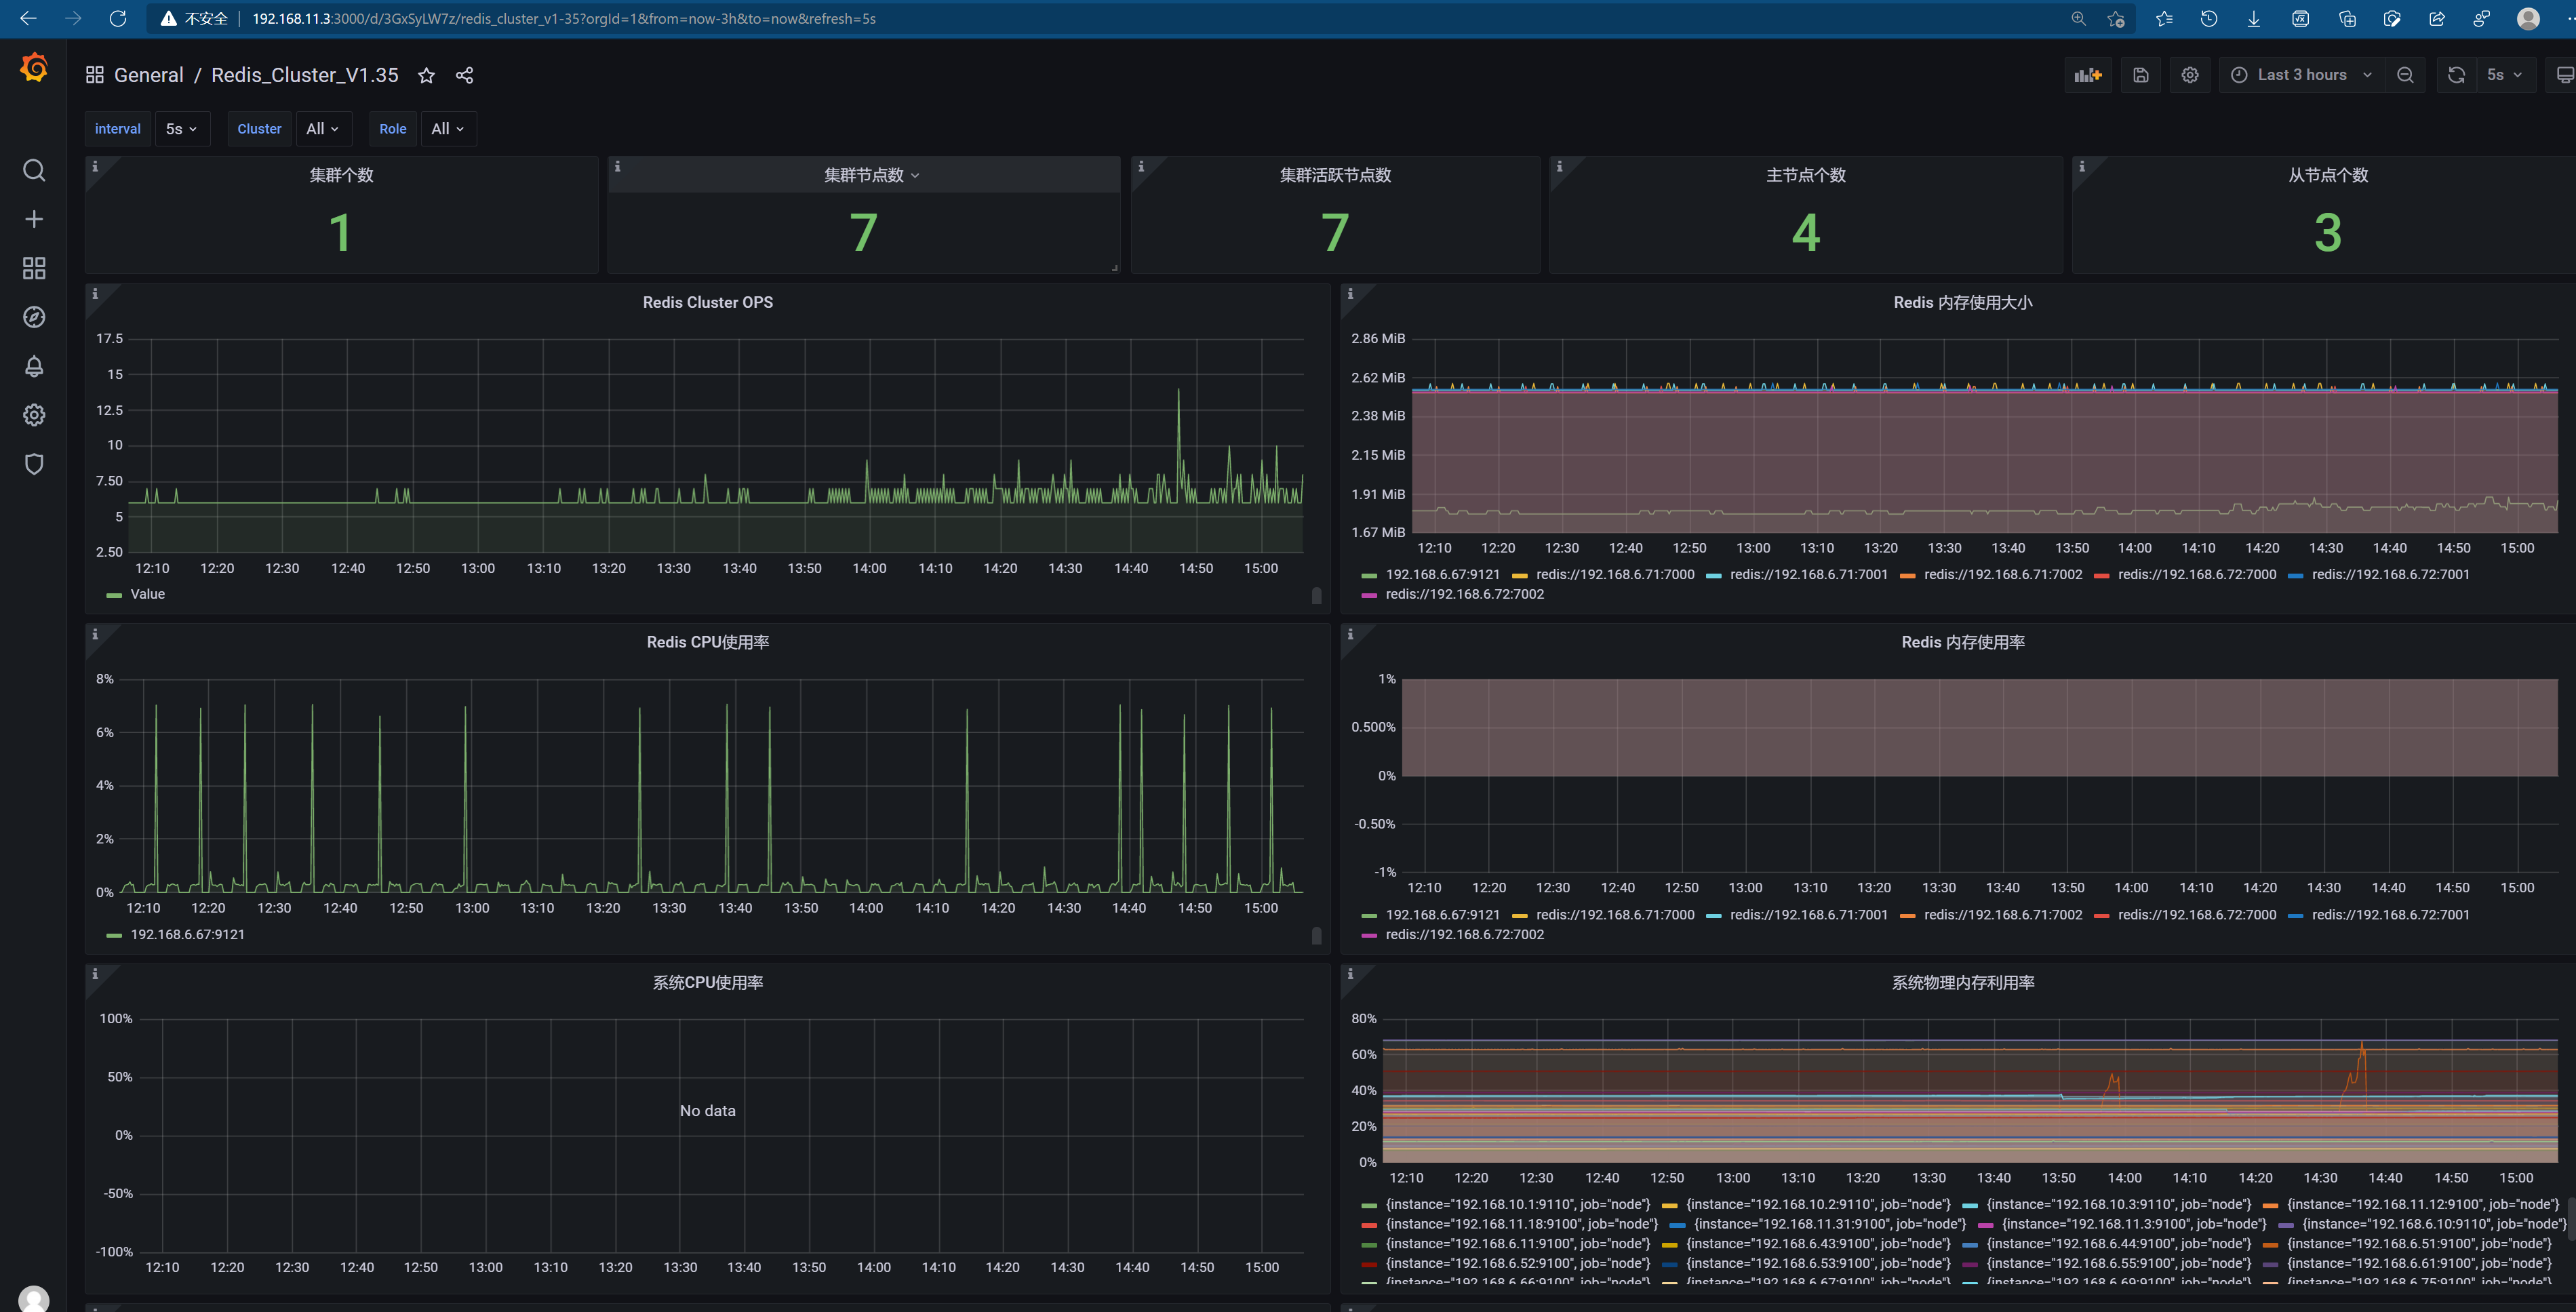The image size is (2576, 1312).
Task: Save the dashboard with the disk icon
Action: (2140, 74)
